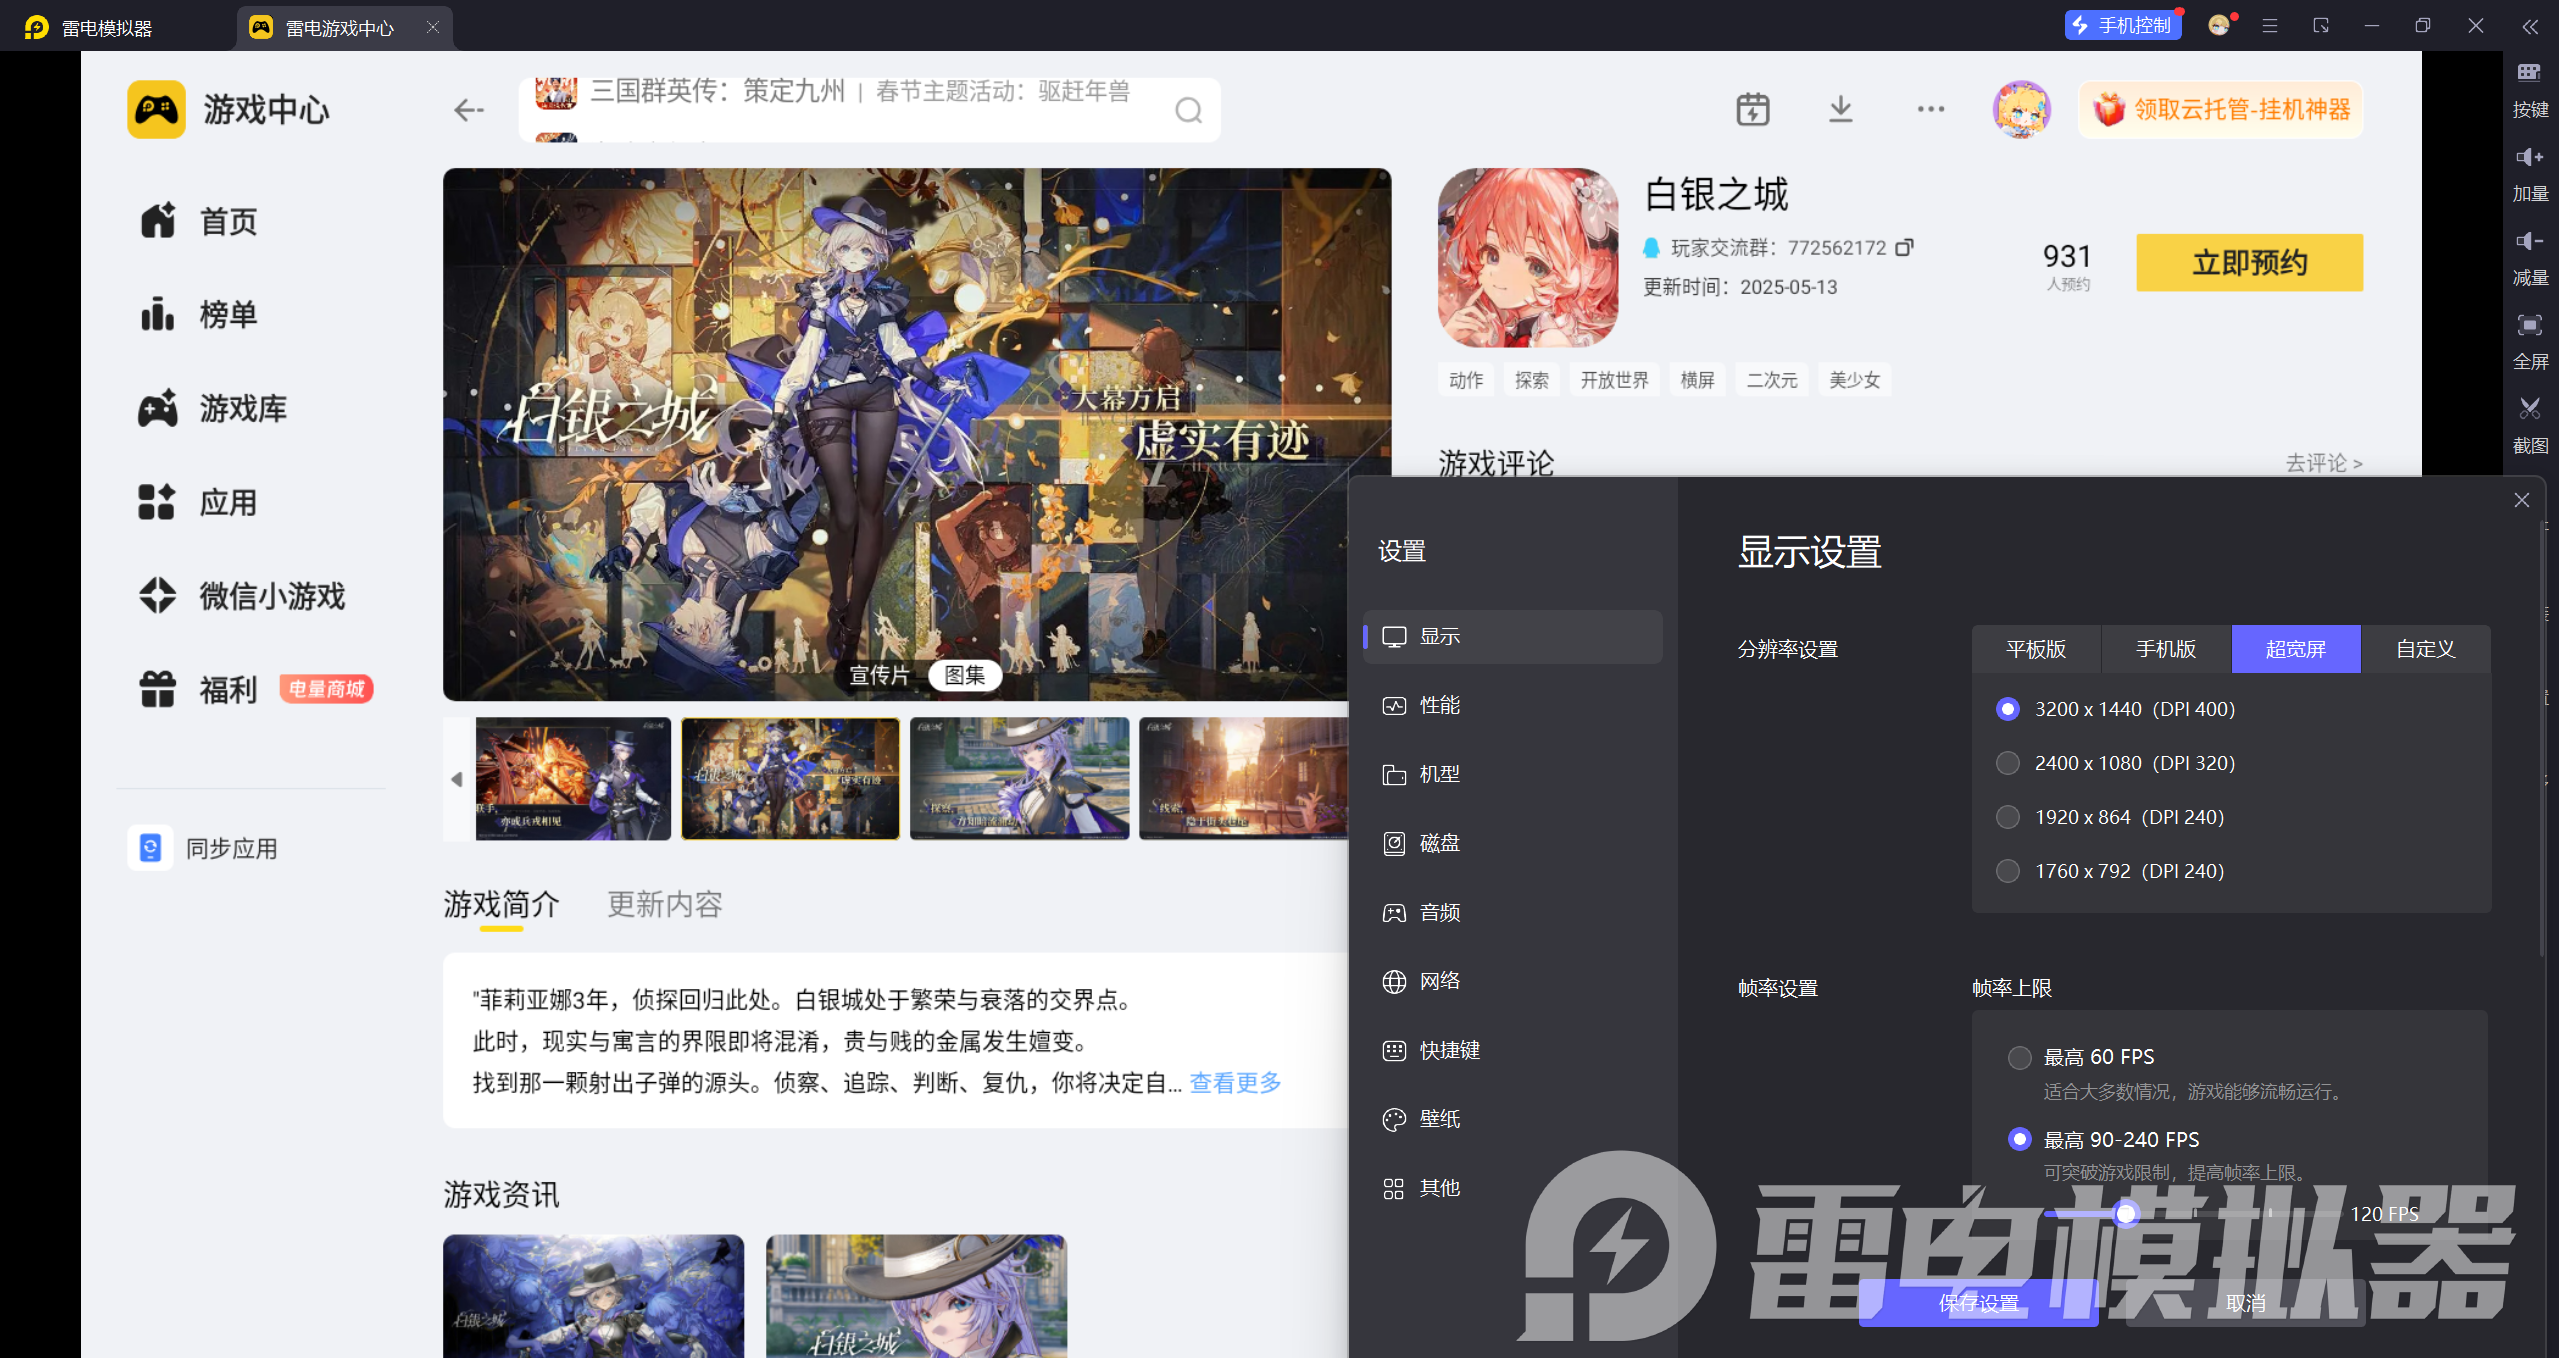Open 壁纸 settings category
This screenshot has height=1358, width=2559.
pyautogui.click(x=1512, y=1119)
